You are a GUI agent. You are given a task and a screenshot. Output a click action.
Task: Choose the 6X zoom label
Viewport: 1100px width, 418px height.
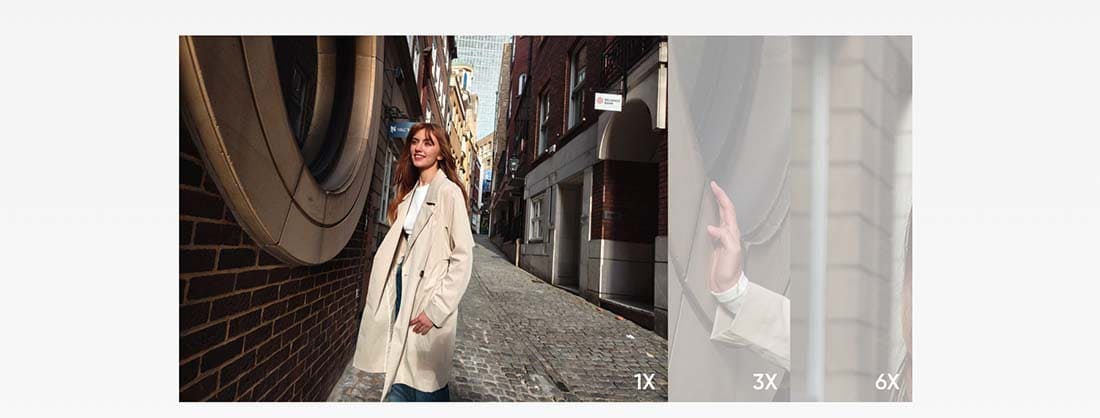pyautogui.click(x=887, y=382)
